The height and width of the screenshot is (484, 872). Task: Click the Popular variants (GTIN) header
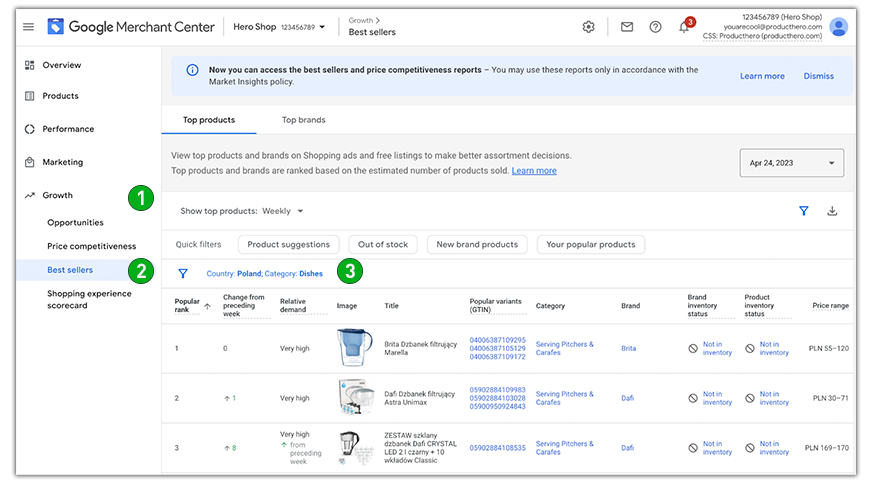[496, 305]
